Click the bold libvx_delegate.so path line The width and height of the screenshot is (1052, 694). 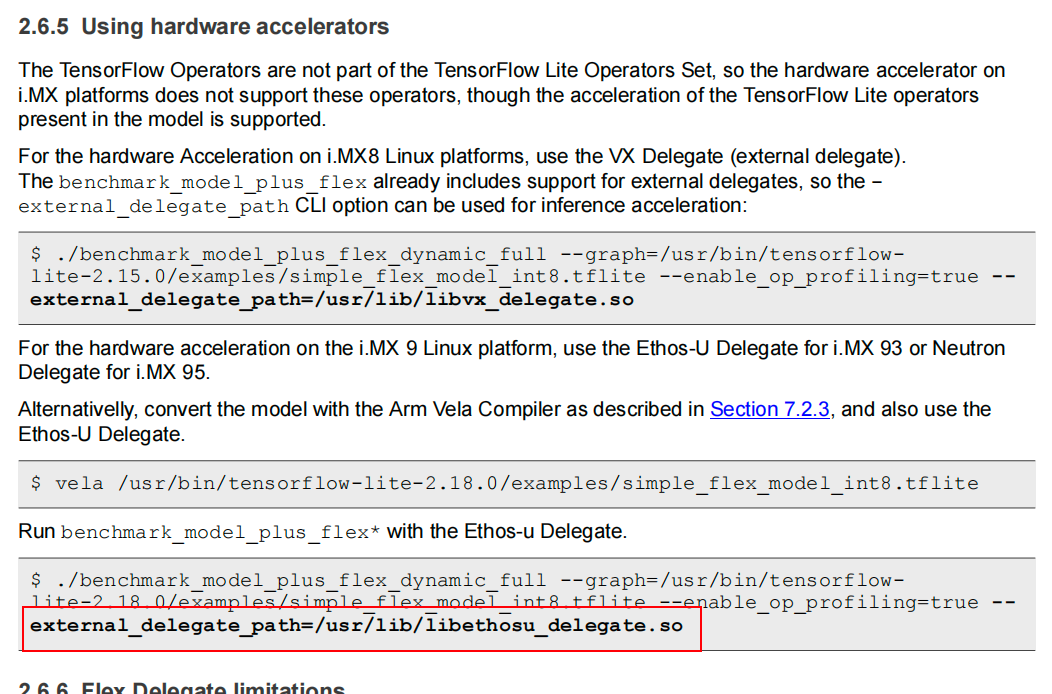coord(331,298)
